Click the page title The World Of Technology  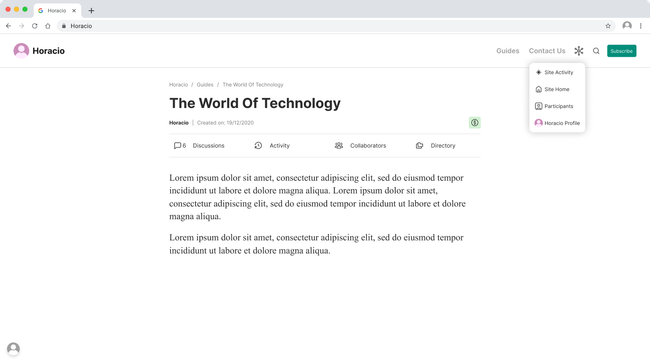pos(255,103)
